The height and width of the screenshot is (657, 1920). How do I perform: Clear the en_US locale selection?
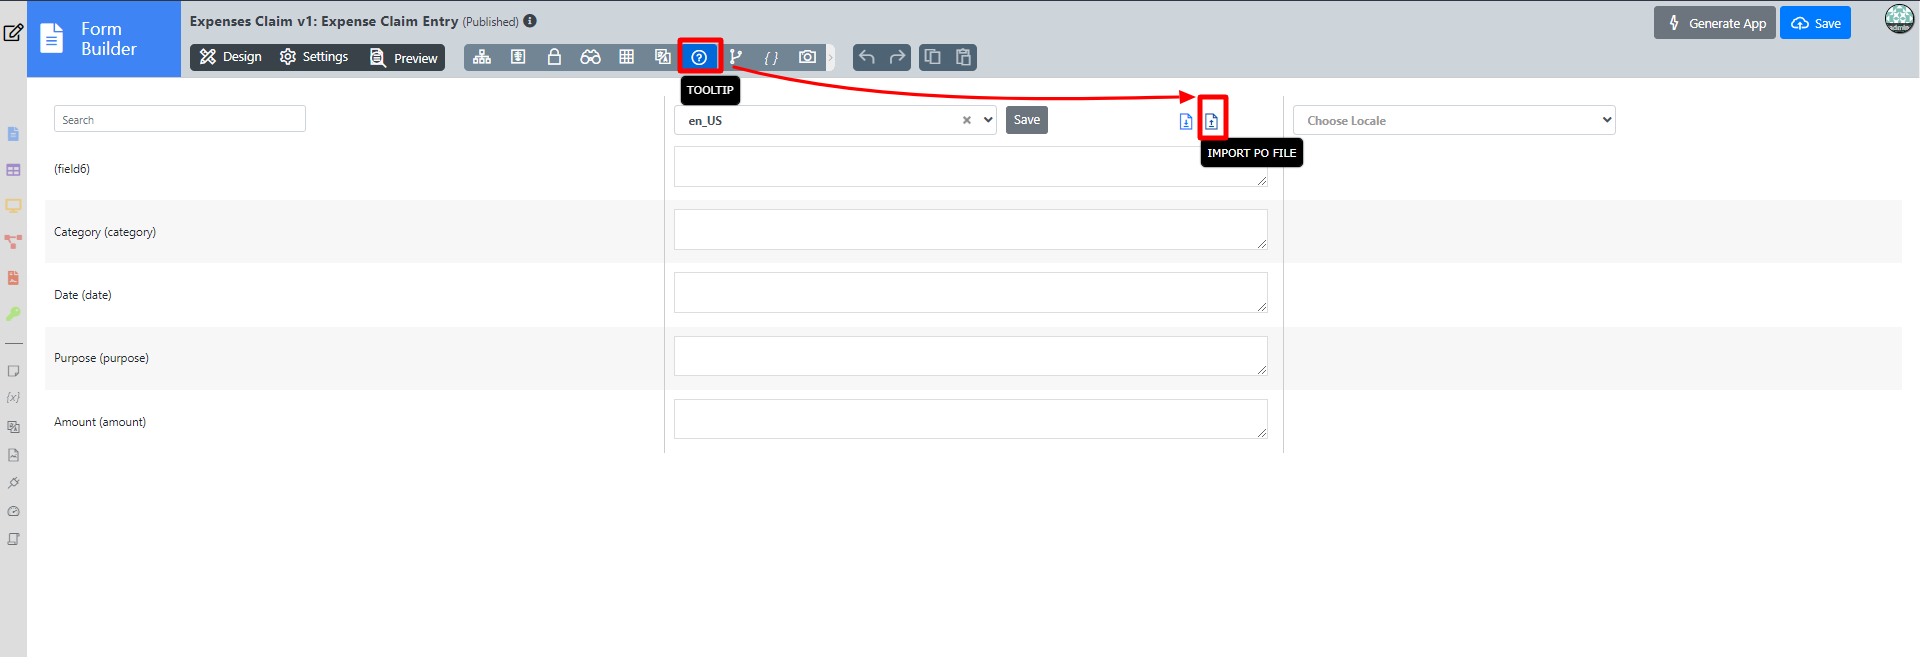967,120
